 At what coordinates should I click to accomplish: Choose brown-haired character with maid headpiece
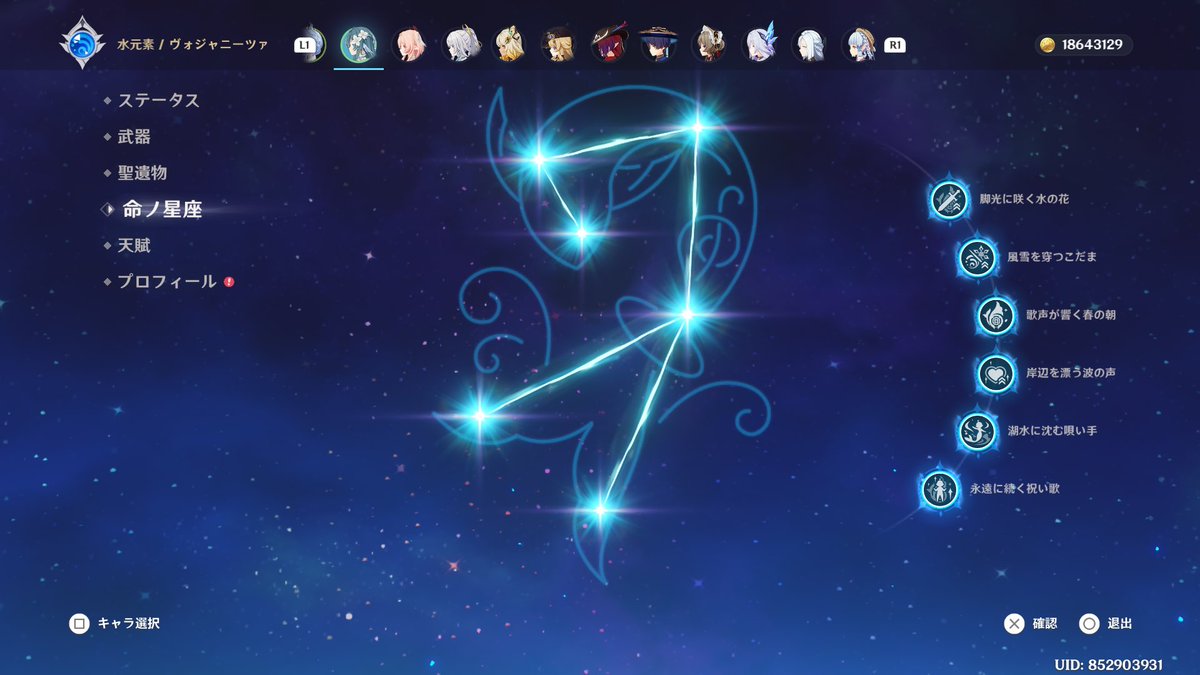pos(708,44)
